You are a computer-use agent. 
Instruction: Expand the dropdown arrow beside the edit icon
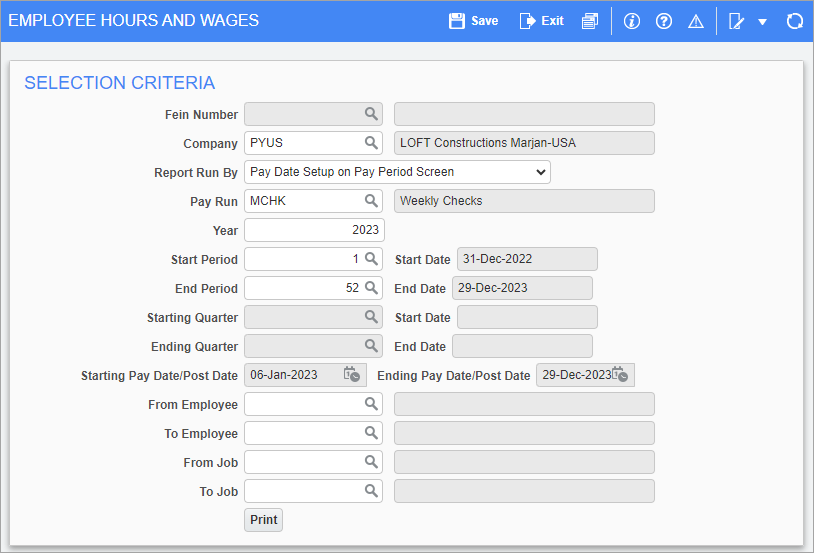click(x=762, y=22)
